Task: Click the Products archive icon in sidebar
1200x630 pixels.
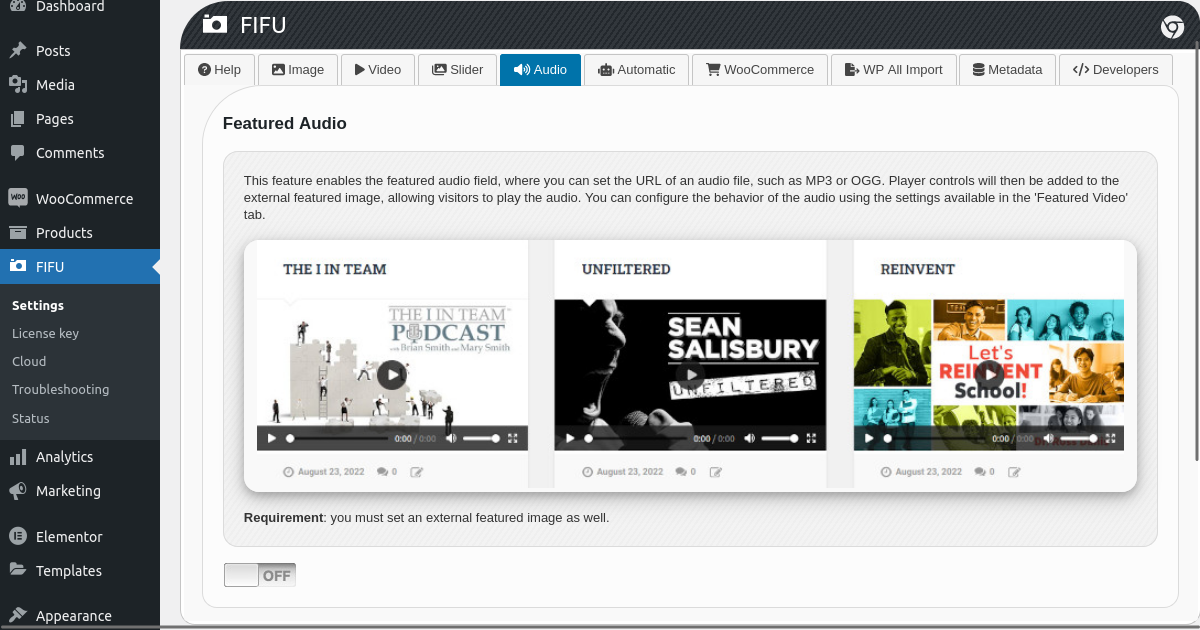Action: click(x=18, y=233)
